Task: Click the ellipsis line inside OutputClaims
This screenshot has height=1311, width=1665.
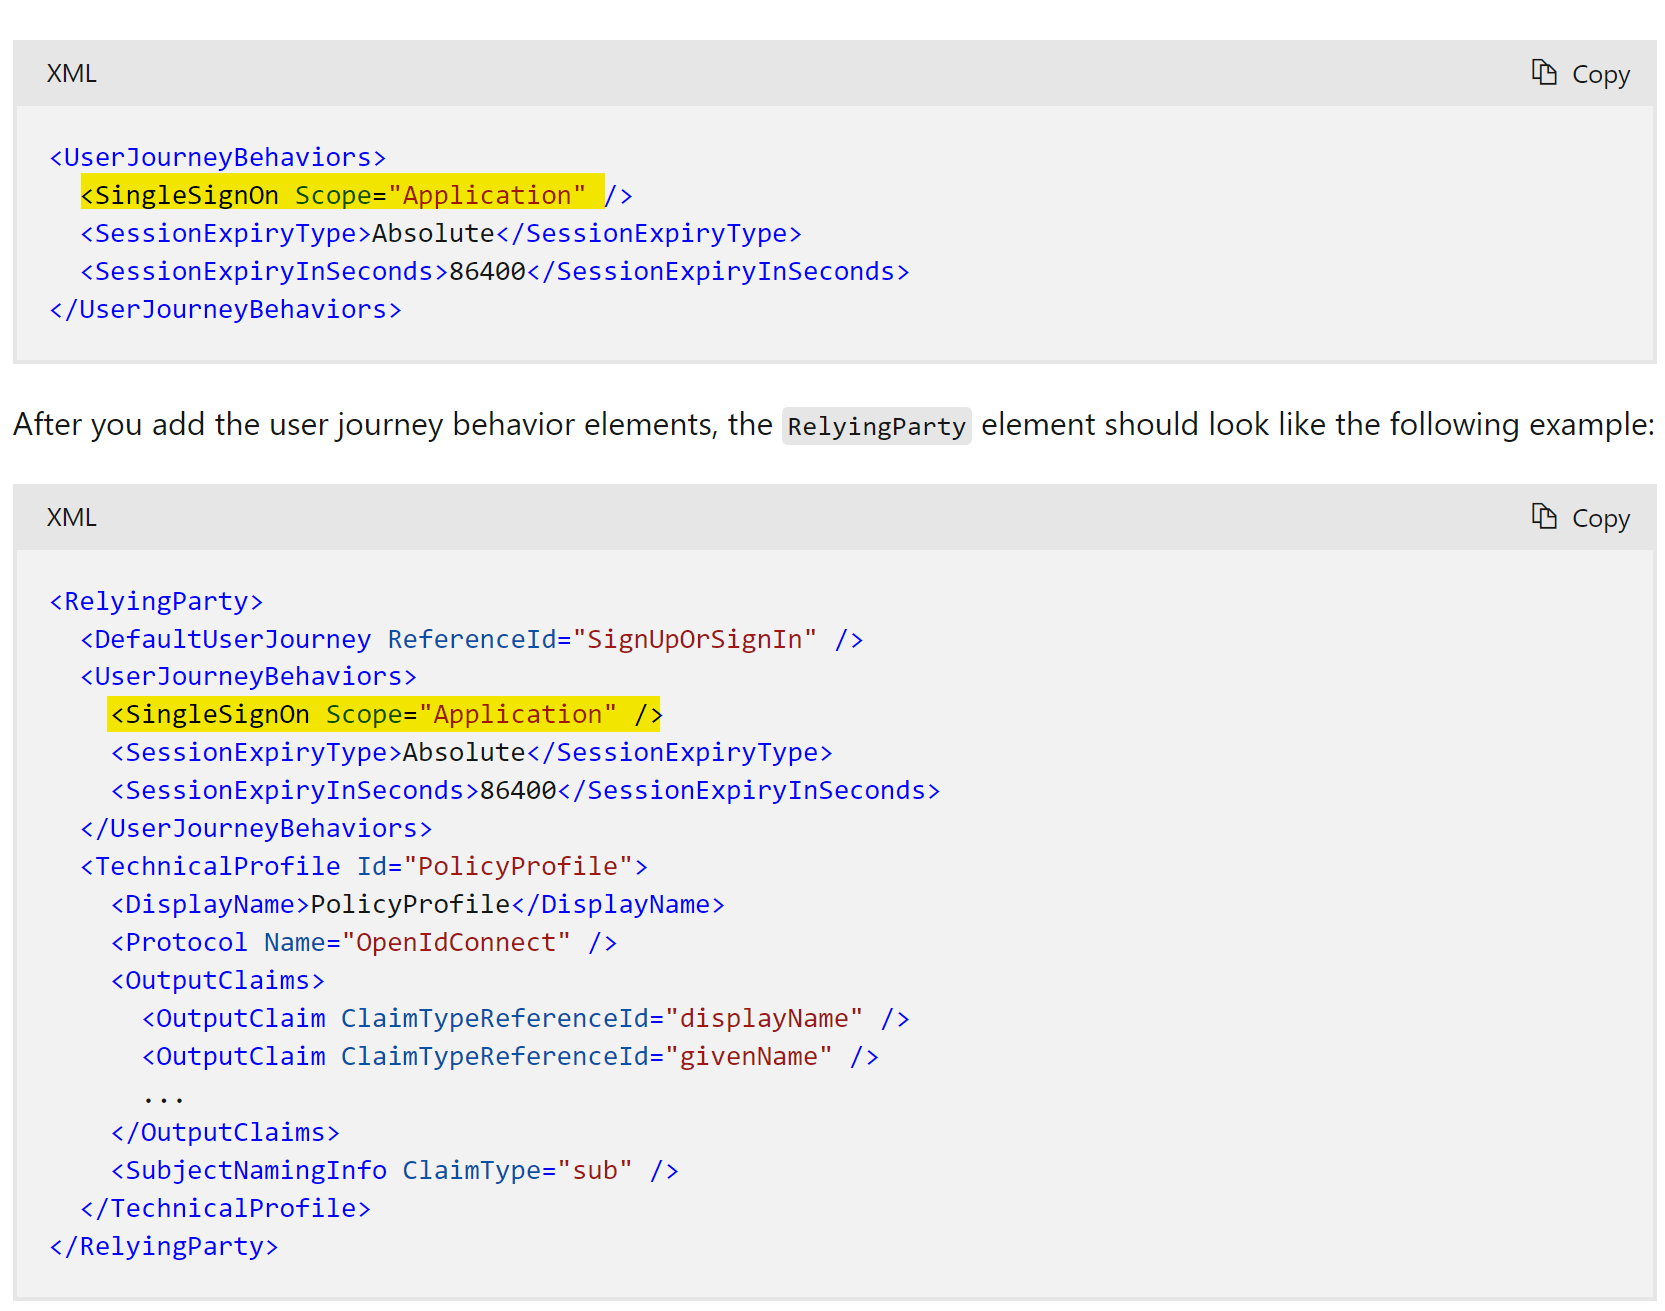Action: point(163,1097)
